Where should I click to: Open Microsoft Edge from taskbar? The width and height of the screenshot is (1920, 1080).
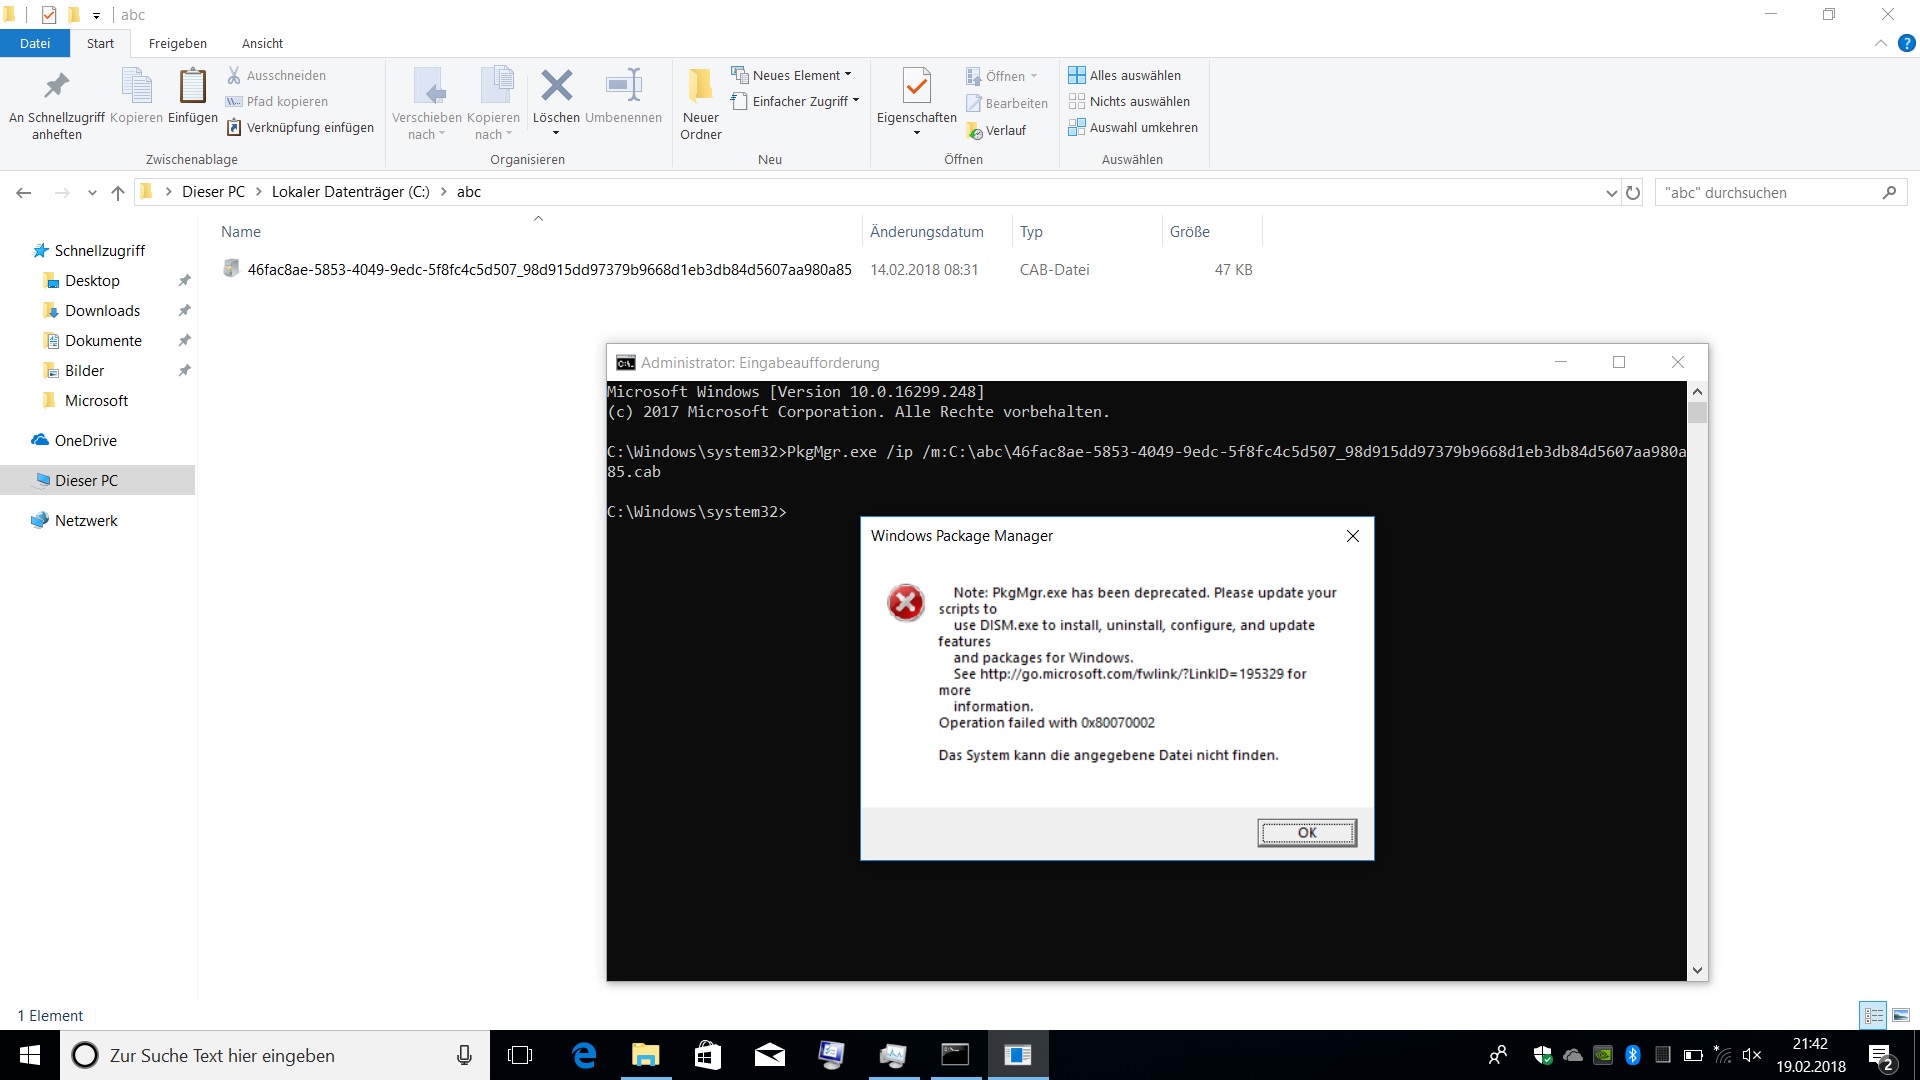point(584,1055)
